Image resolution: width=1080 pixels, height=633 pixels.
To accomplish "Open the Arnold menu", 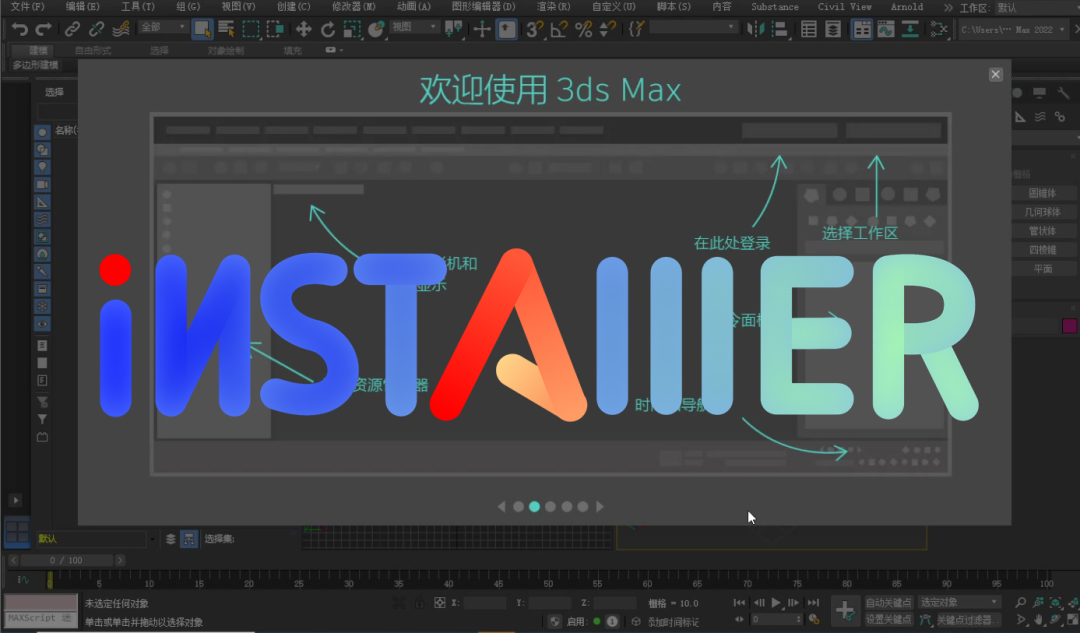I will 906,7.
